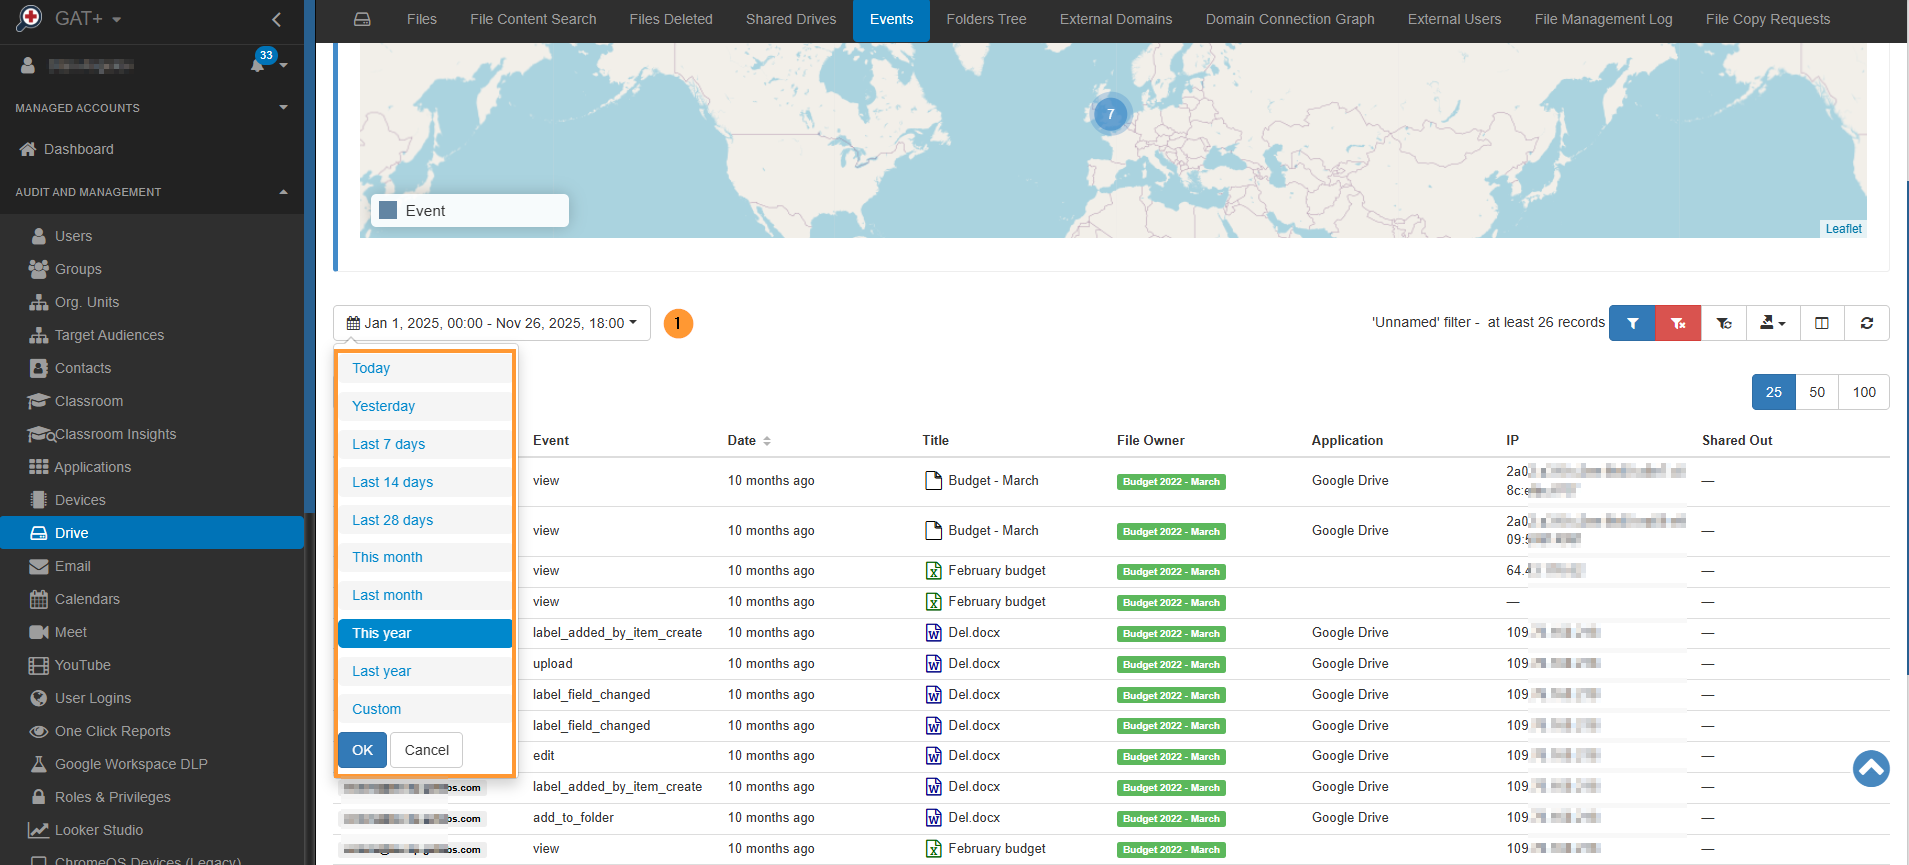Screen dimensions: 1909x865
Task: Click the scroll-to-top arrow circle
Action: point(1870,768)
